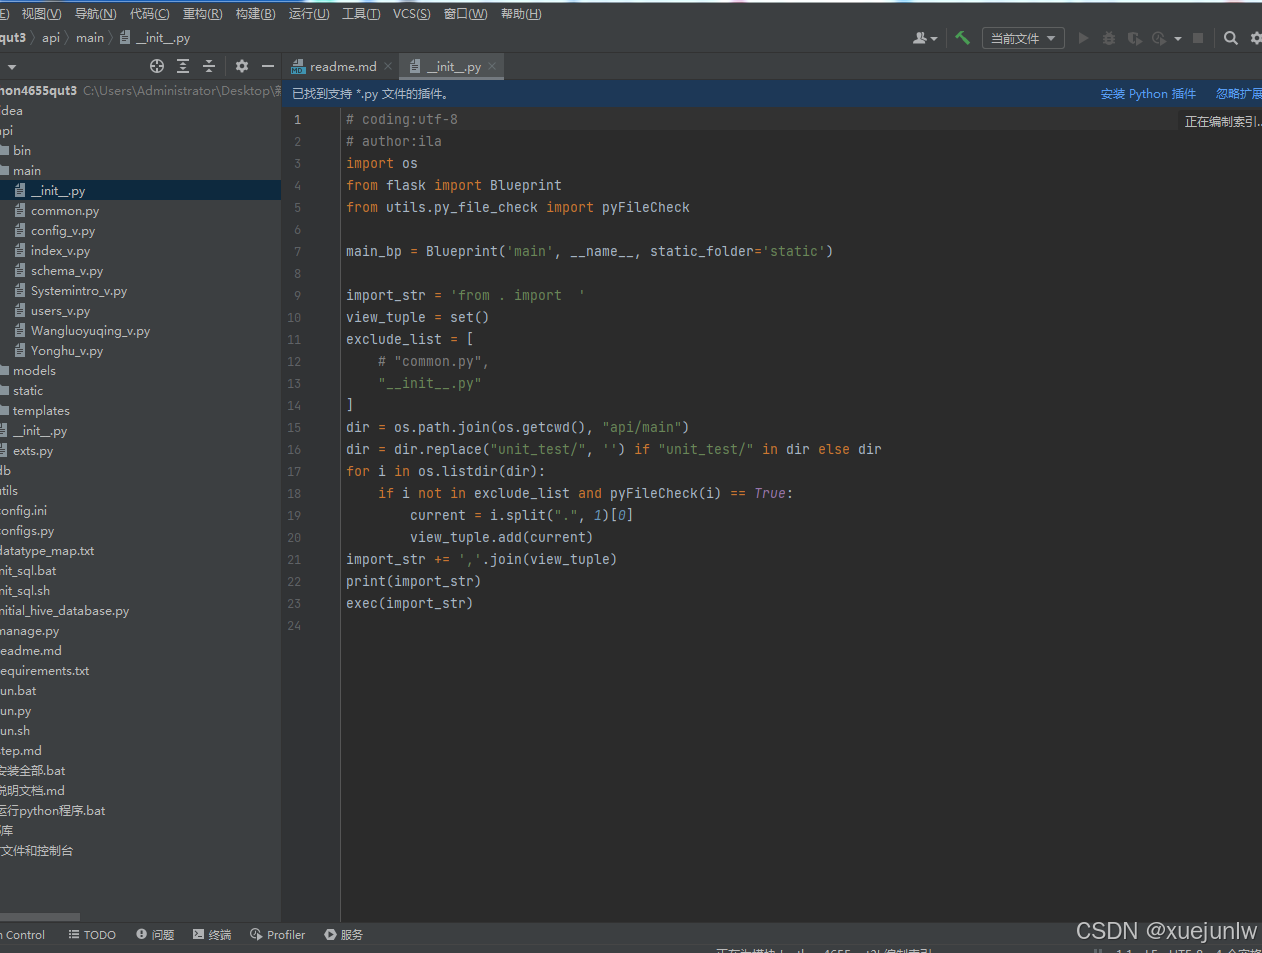Select the templates folder in project tree
The width and height of the screenshot is (1262, 953).
tap(41, 411)
